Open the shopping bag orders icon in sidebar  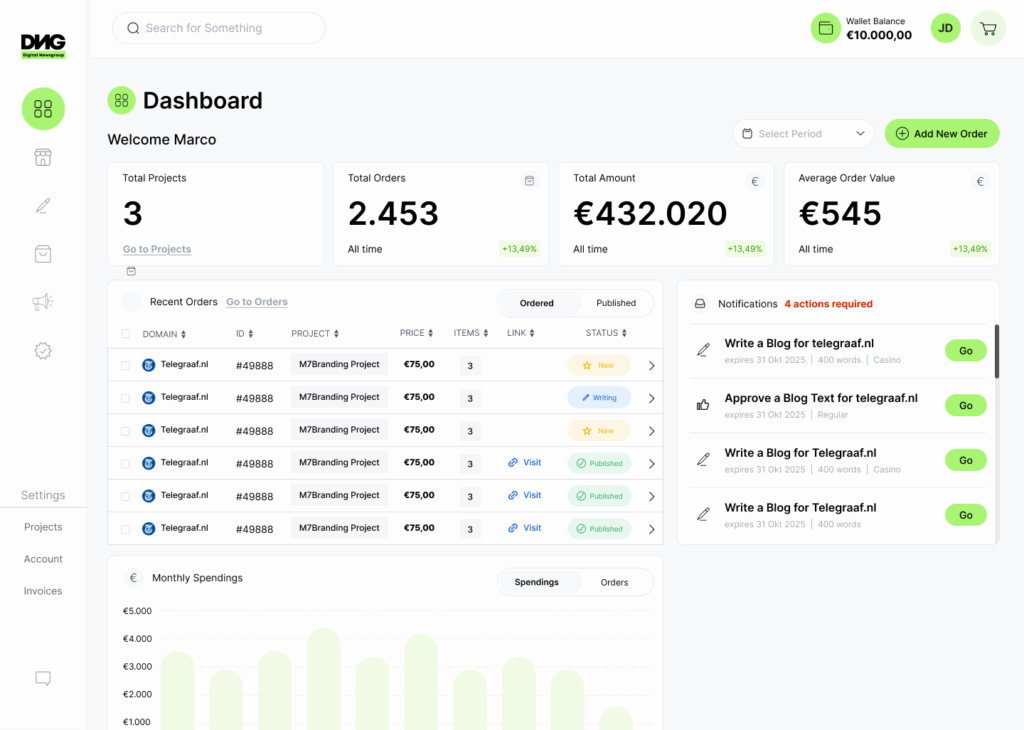pos(43,254)
